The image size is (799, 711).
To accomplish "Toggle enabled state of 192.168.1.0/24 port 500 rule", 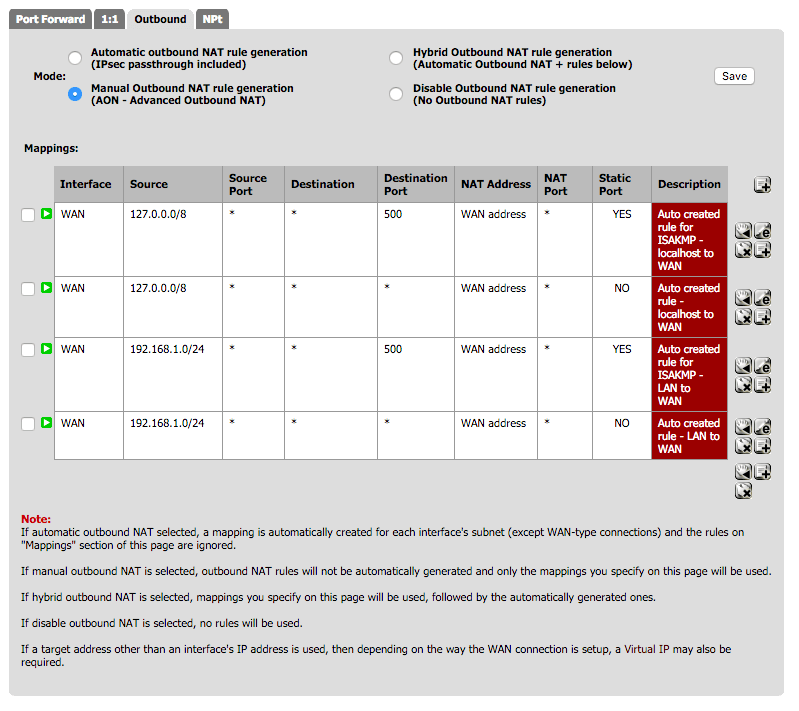I will click(46, 349).
